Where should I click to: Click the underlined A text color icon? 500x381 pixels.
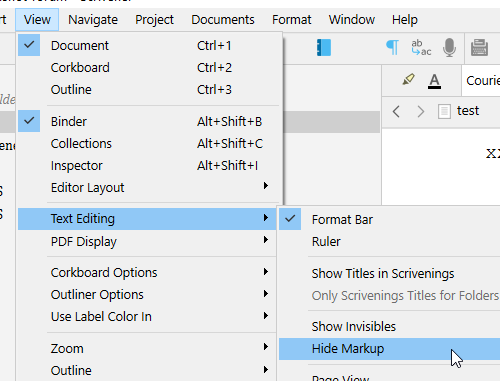point(434,81)
